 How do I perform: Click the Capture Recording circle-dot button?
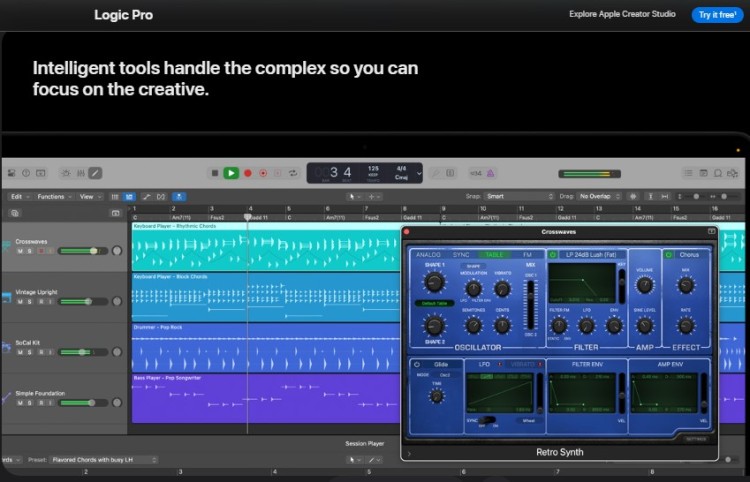(263, 173)
